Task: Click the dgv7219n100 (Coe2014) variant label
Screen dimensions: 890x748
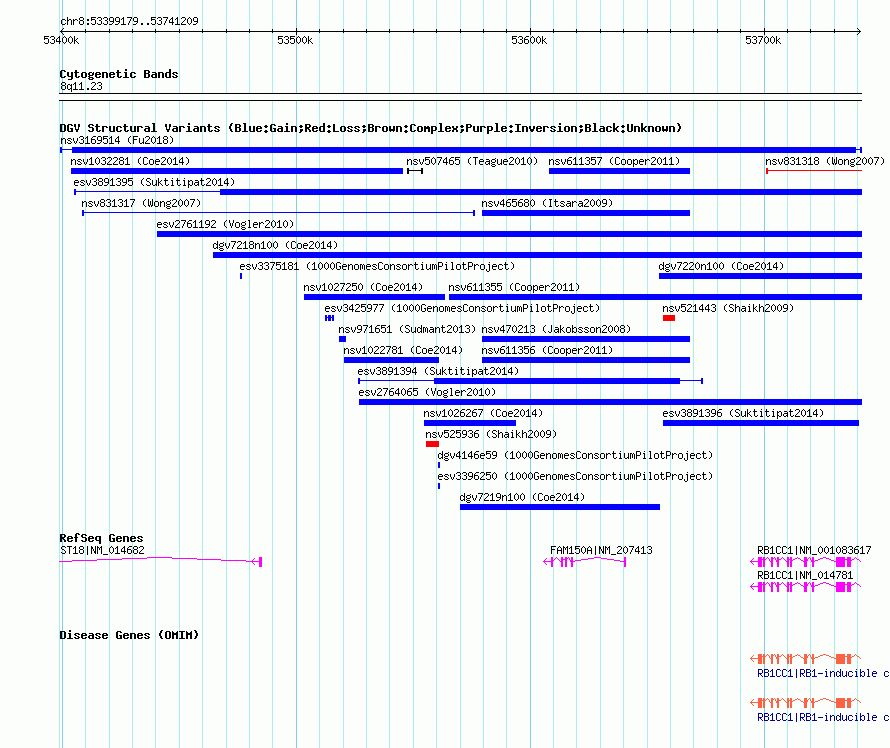Action: pyautogui.click(x=522, y=497)
